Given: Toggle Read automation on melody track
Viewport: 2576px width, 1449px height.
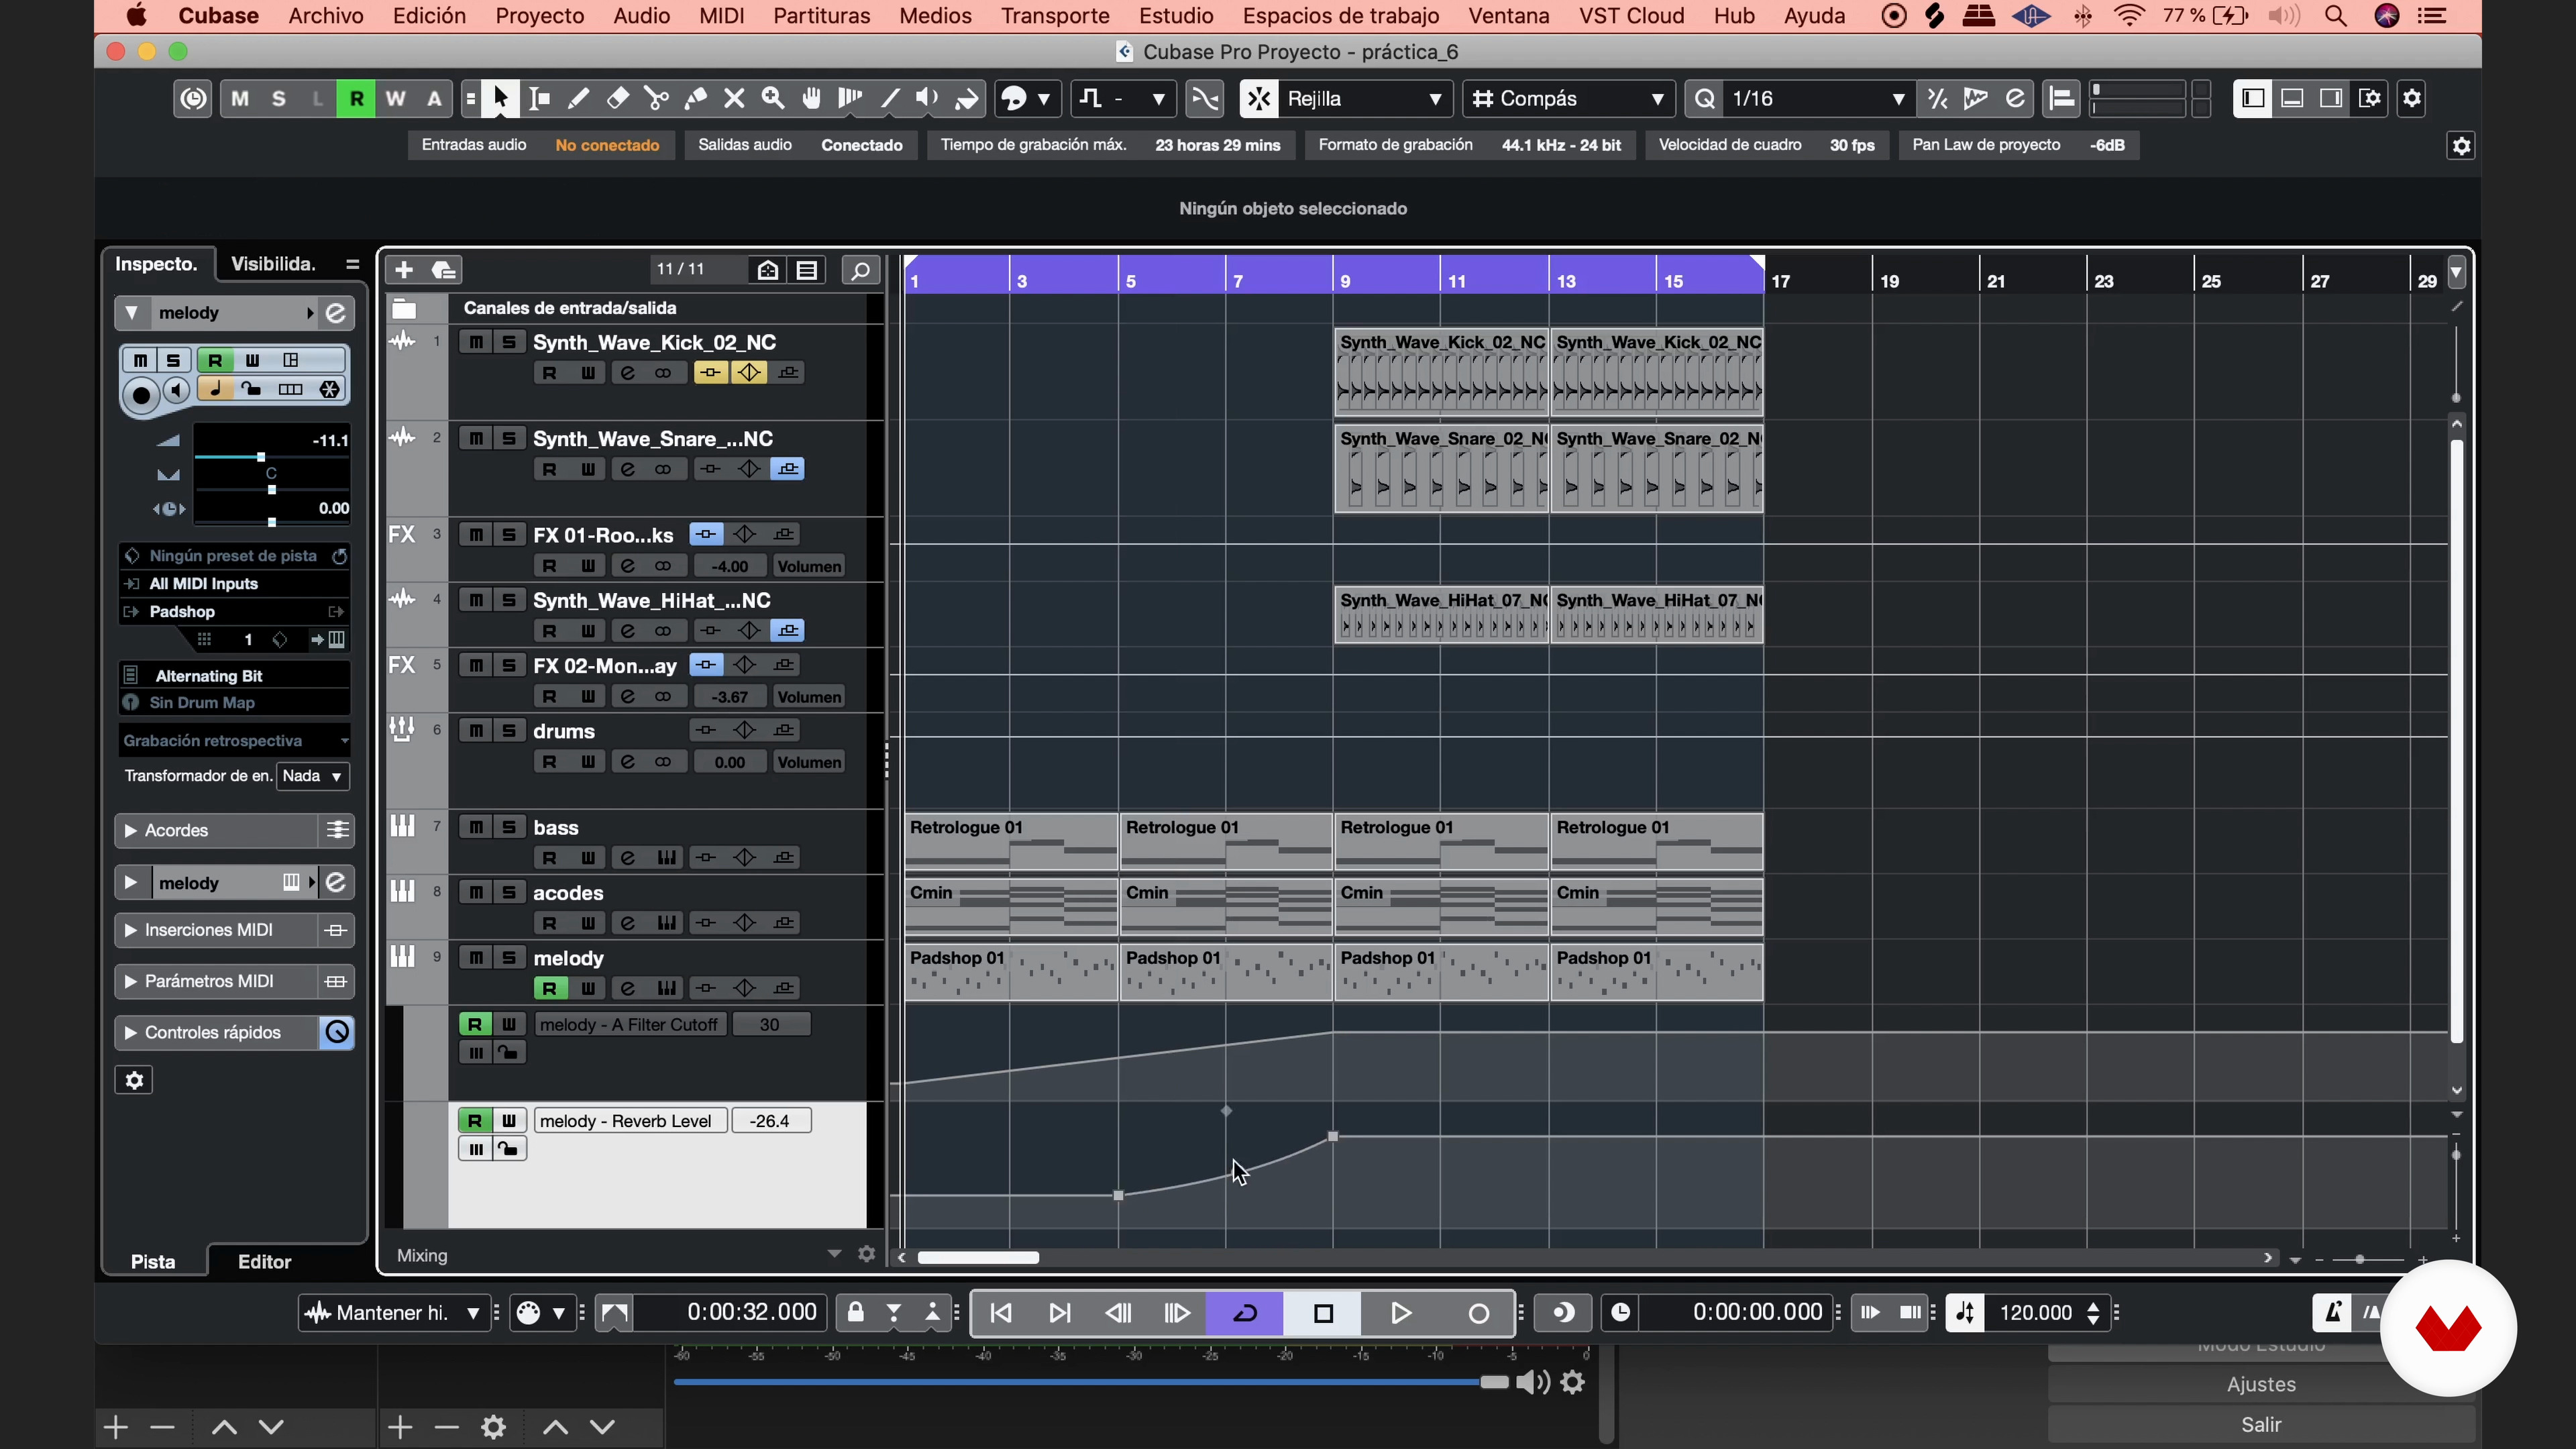Looking at the screenshot, I should point(549,988).
